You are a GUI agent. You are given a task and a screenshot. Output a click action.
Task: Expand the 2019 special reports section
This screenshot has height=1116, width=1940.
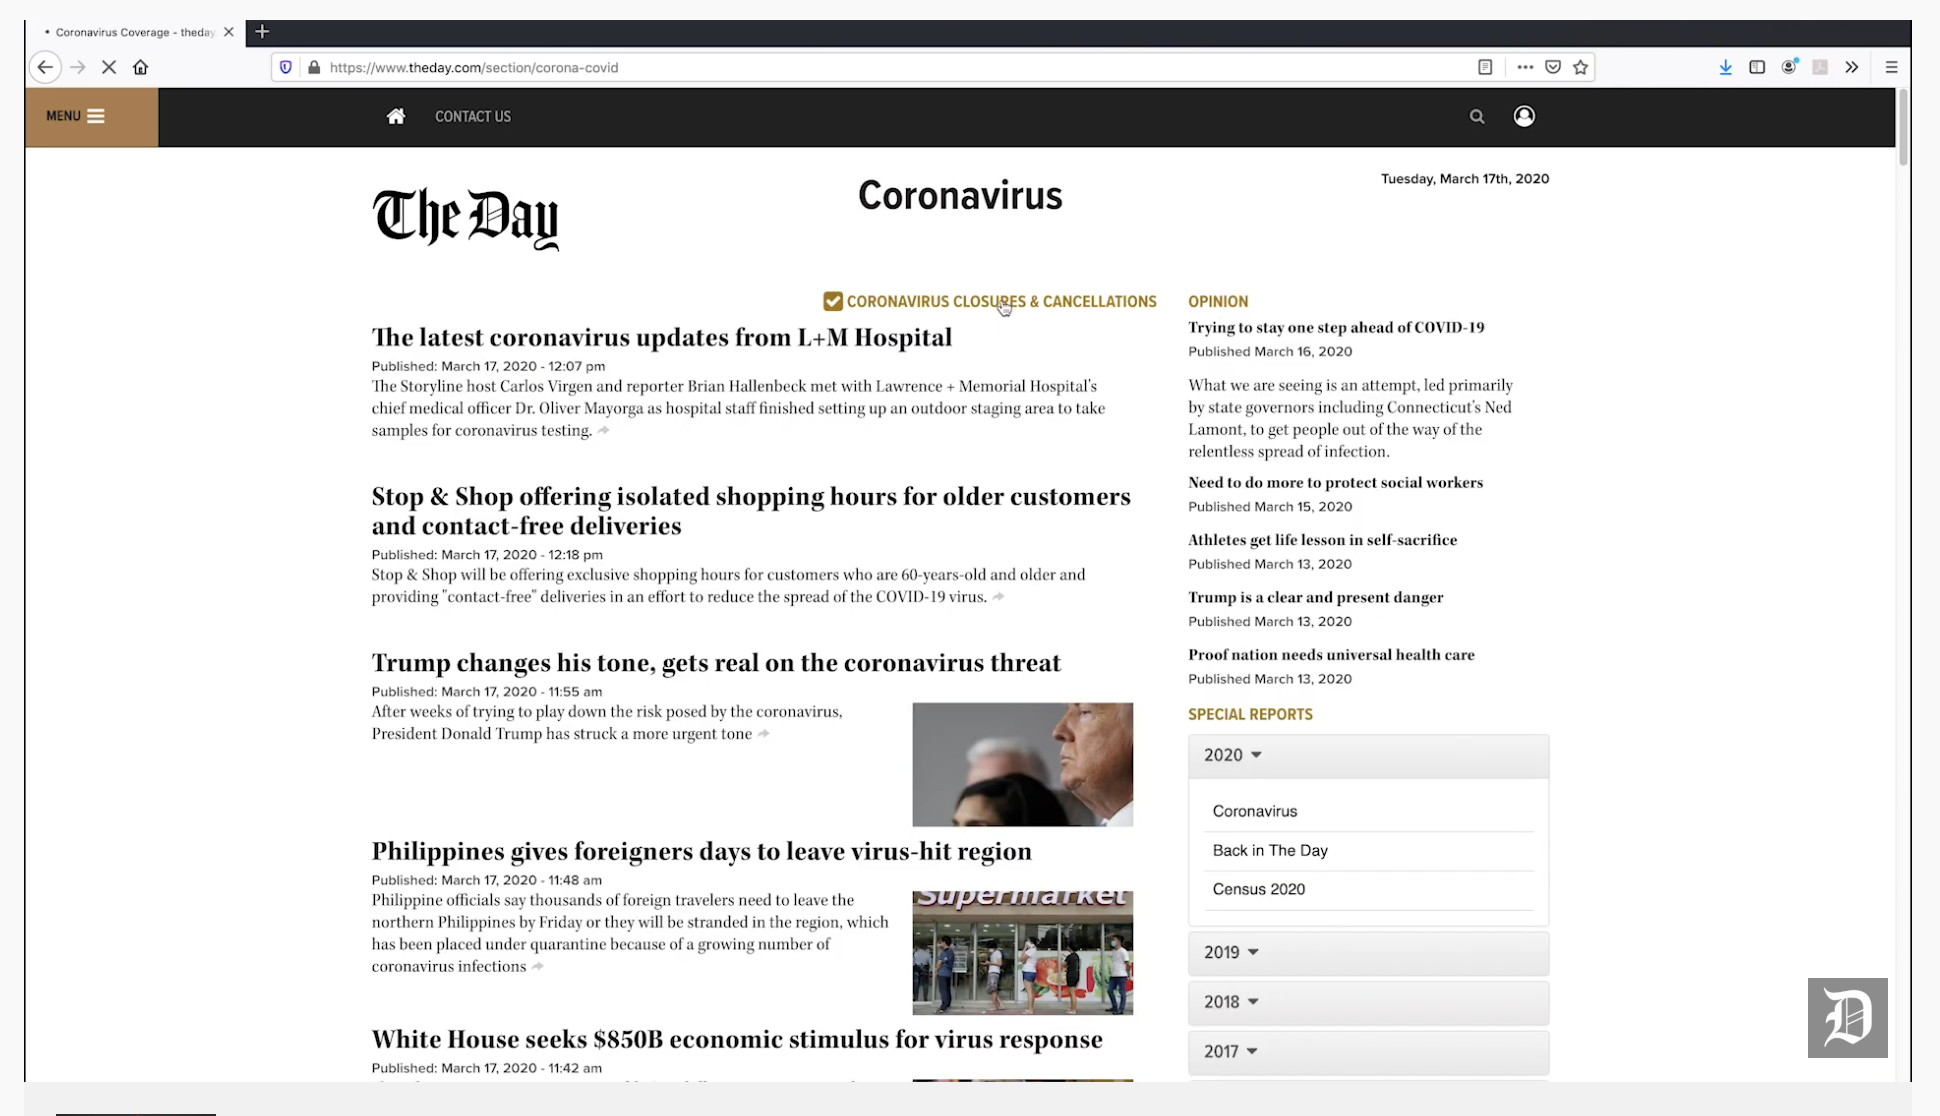[x=1231, y=952]
